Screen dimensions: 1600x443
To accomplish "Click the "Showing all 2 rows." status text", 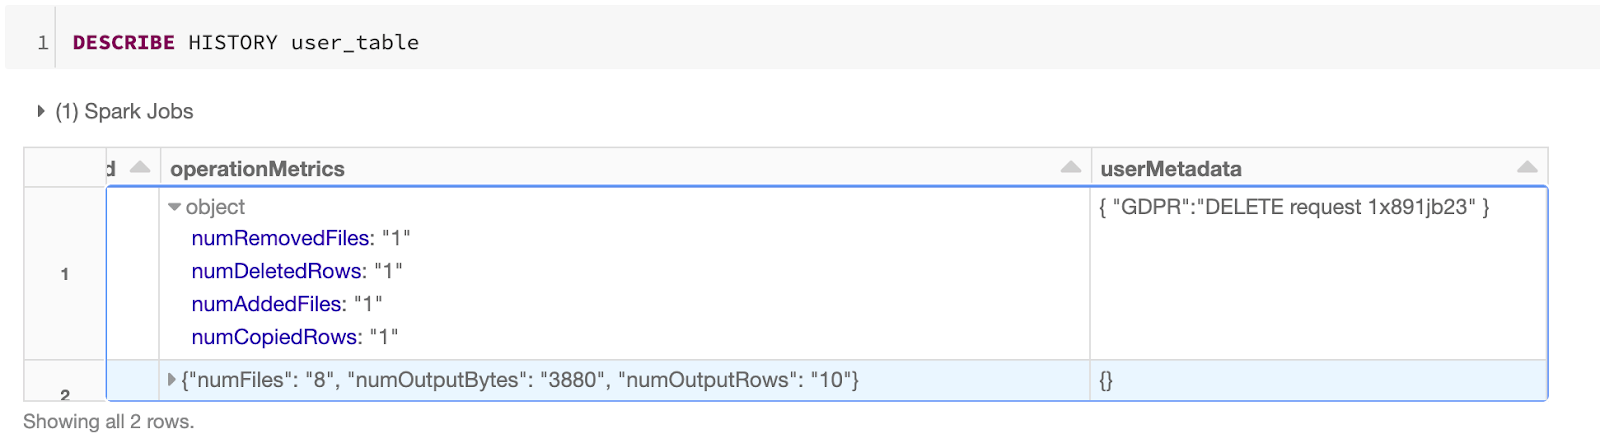I will (108, 421).
